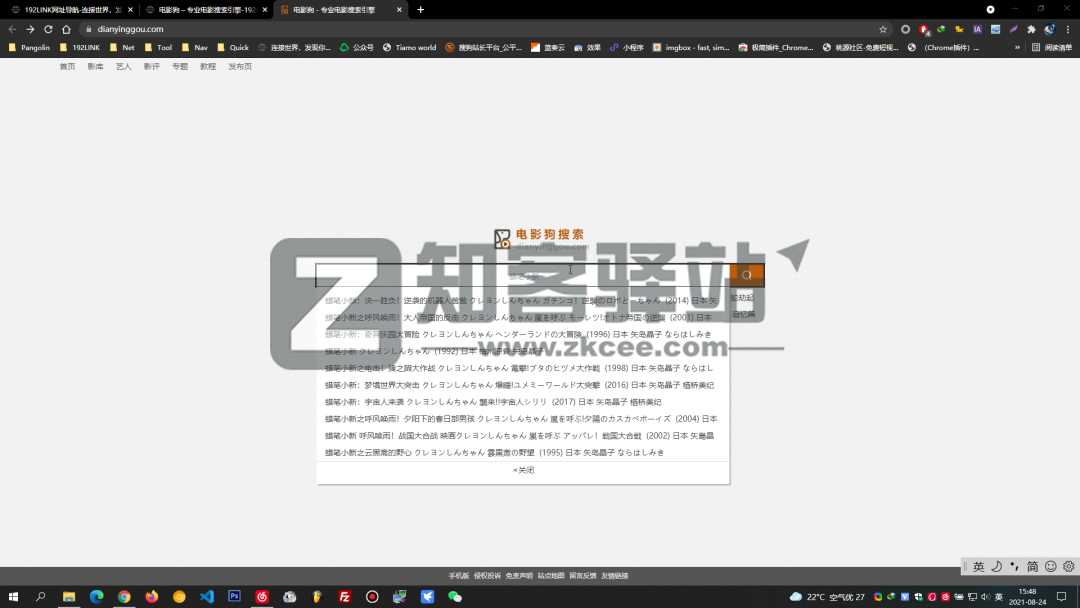Click the 小程序 bookmark icon
This screenshot has width=1080, height=608.
pos(614,47)
